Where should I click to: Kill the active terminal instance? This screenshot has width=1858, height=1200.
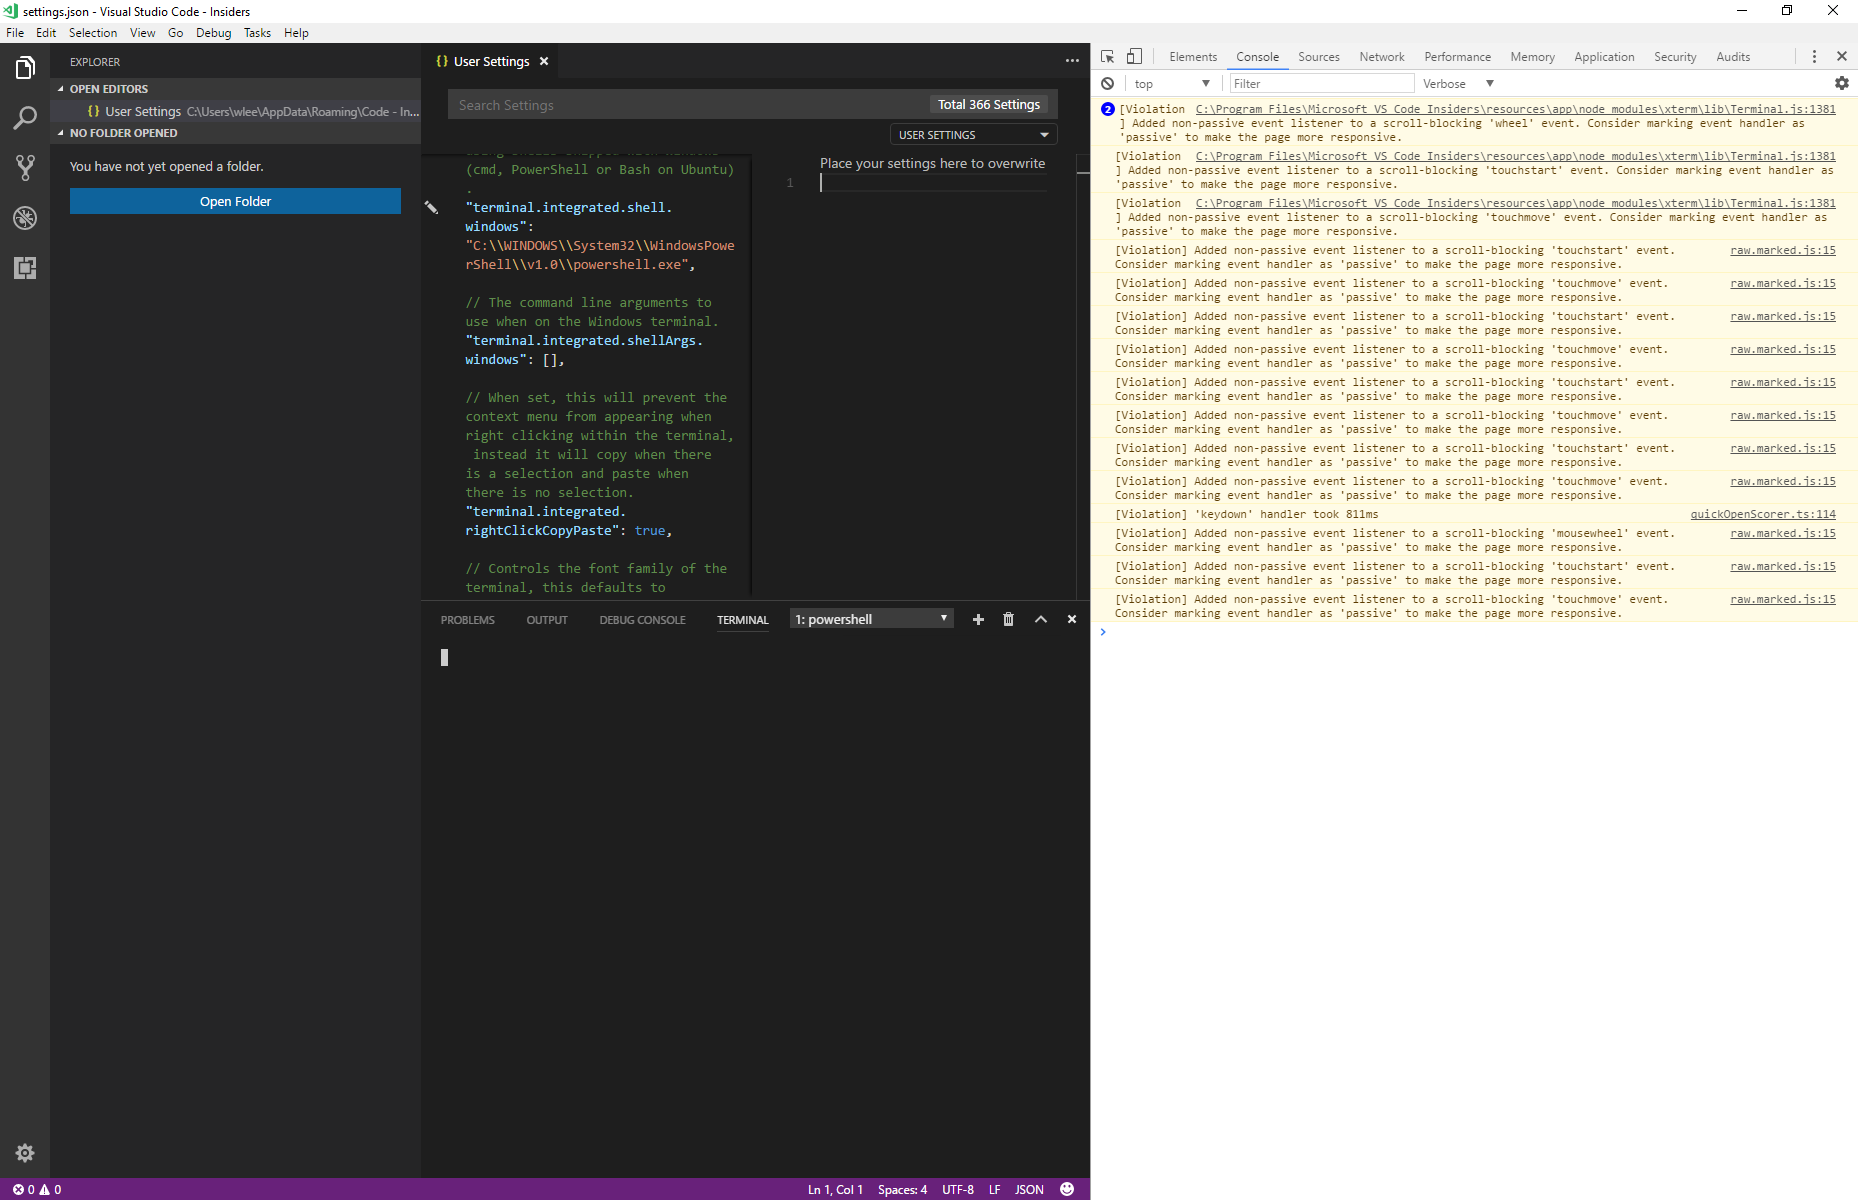[x=1008, y=619]
